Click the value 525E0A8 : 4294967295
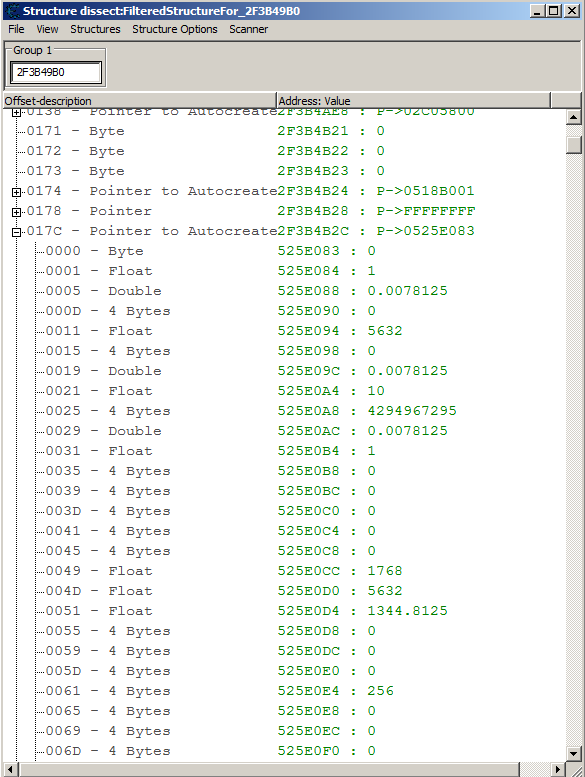 pyautogui.click(x=367, y=411)
